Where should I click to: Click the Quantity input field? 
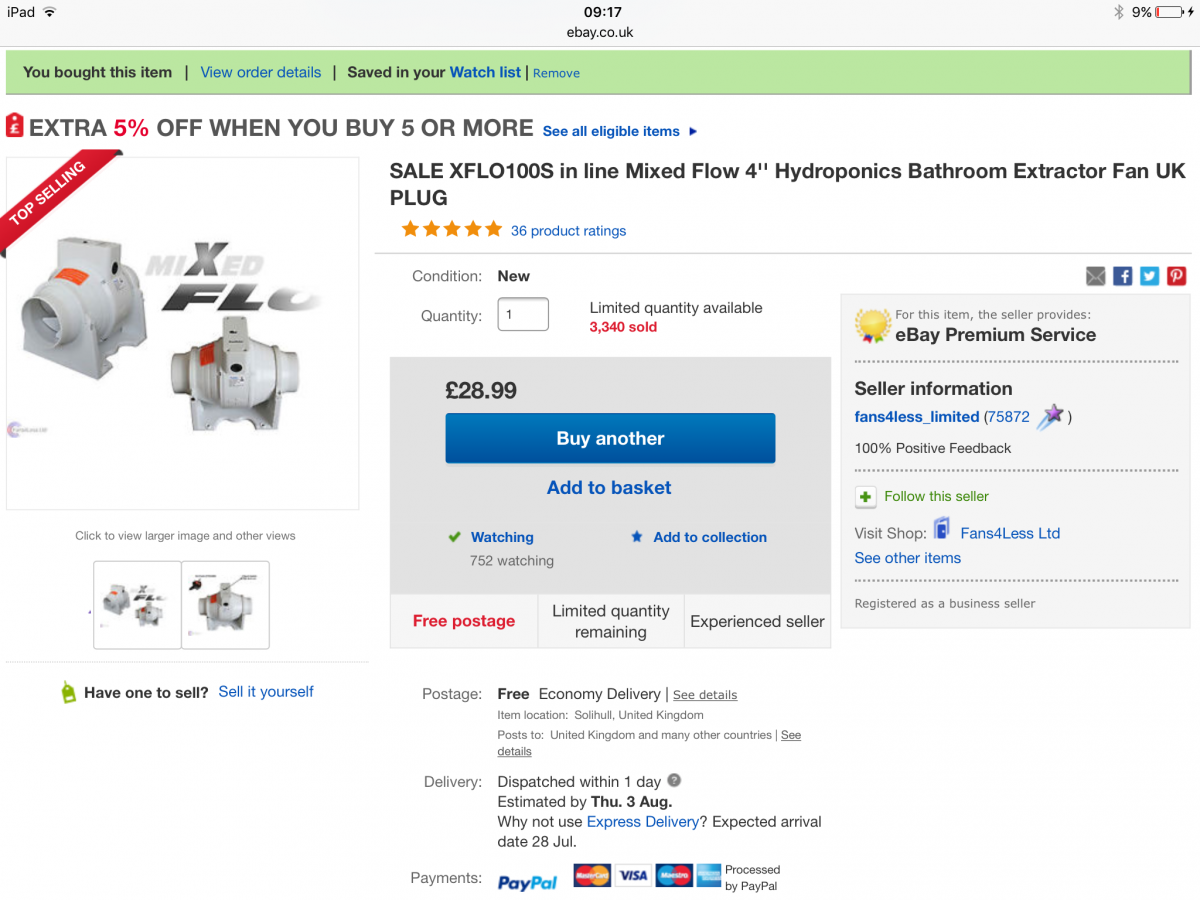(523, 314)
